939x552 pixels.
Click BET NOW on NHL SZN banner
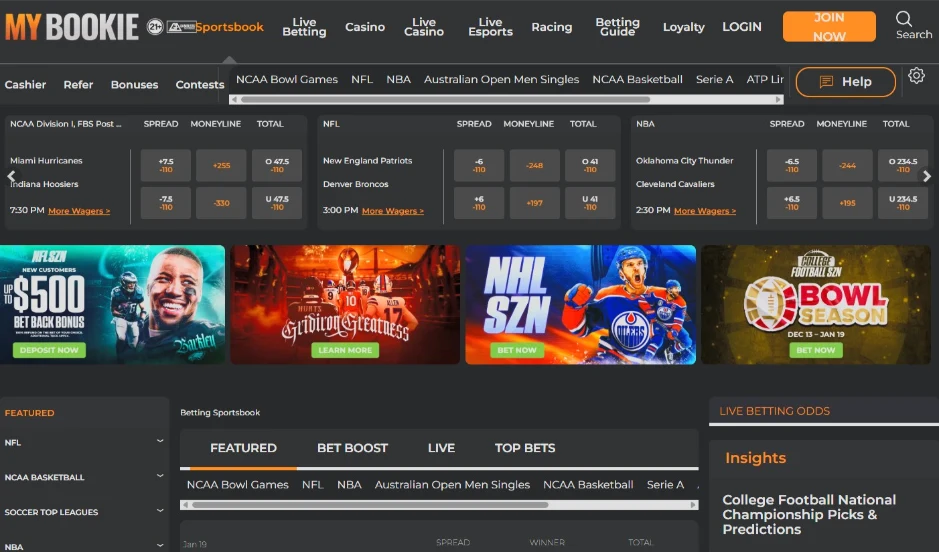click(x=517, y=350)
